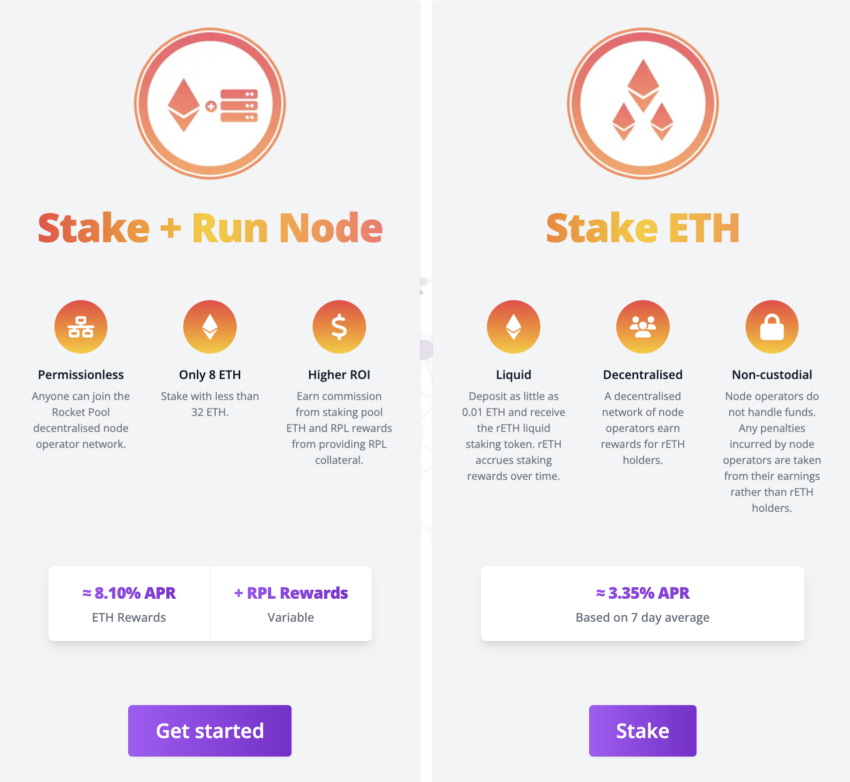The width and height of the screenshot is (850, 782).
Task: Click the Decentralised feature title
Action: (x=643, y=374)
